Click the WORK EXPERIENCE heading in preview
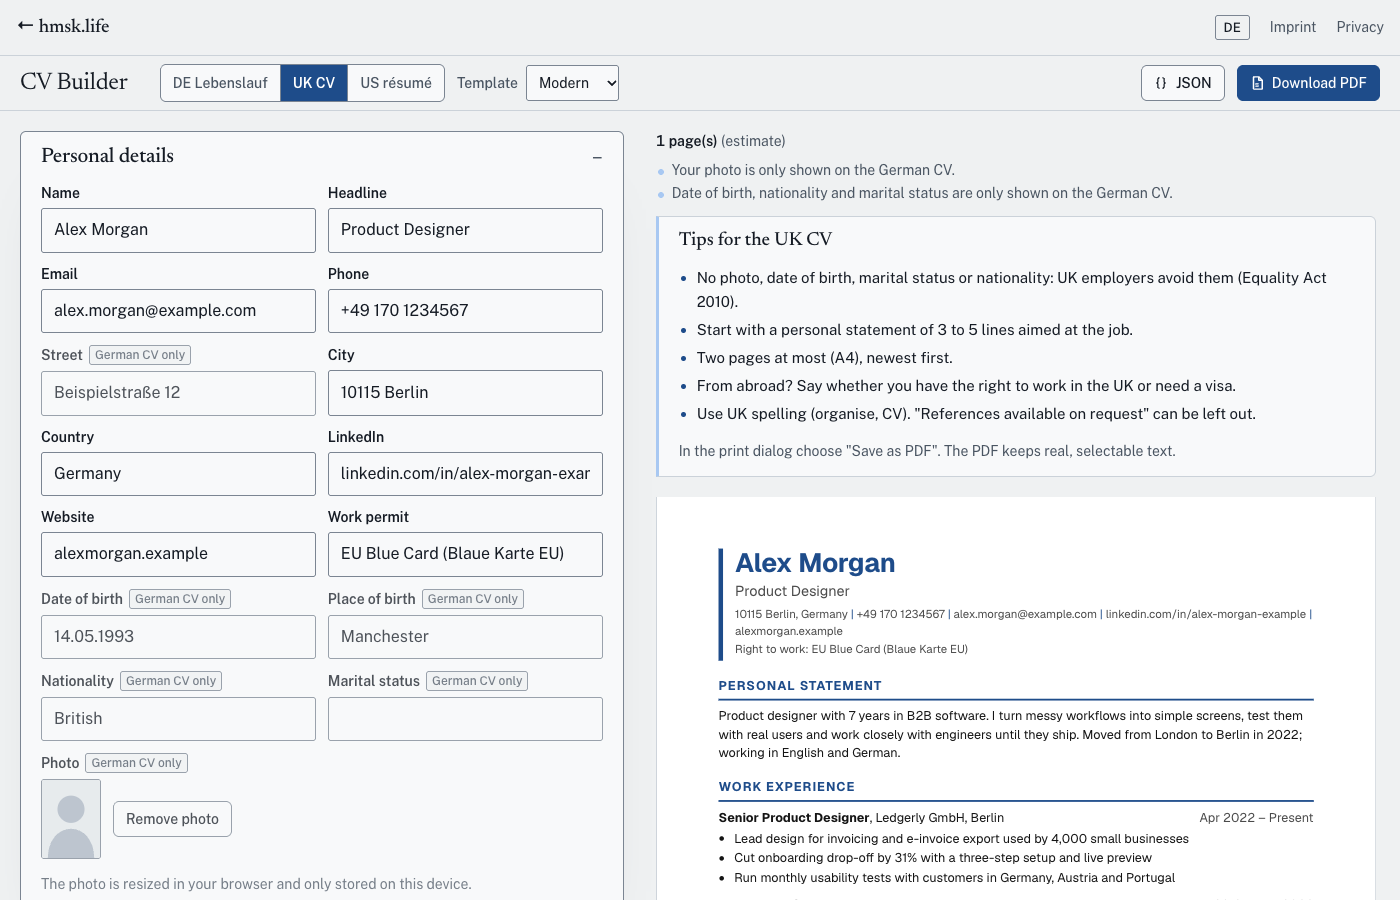This screenshot has height=900, width=1400. coord(787,787)
